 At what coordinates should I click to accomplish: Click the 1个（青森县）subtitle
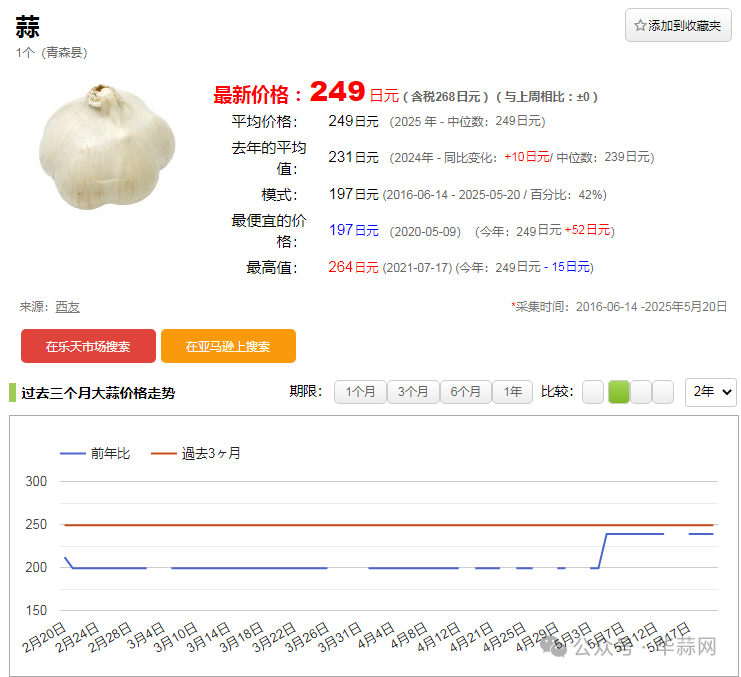point(52,52)
